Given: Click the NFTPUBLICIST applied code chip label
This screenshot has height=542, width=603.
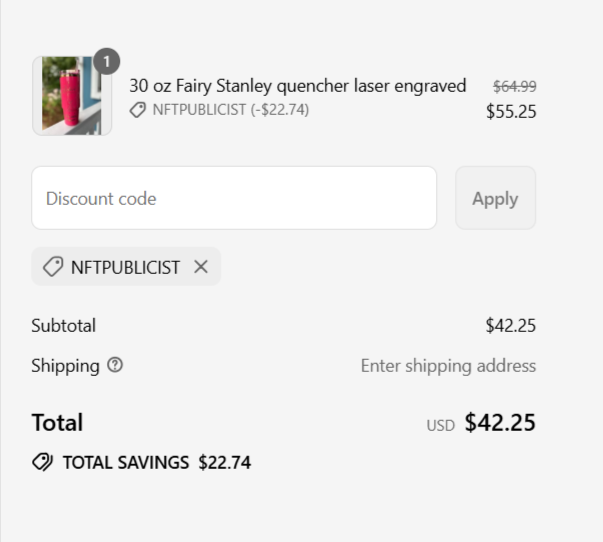Looking at the screenshot, I should point(125,267).
